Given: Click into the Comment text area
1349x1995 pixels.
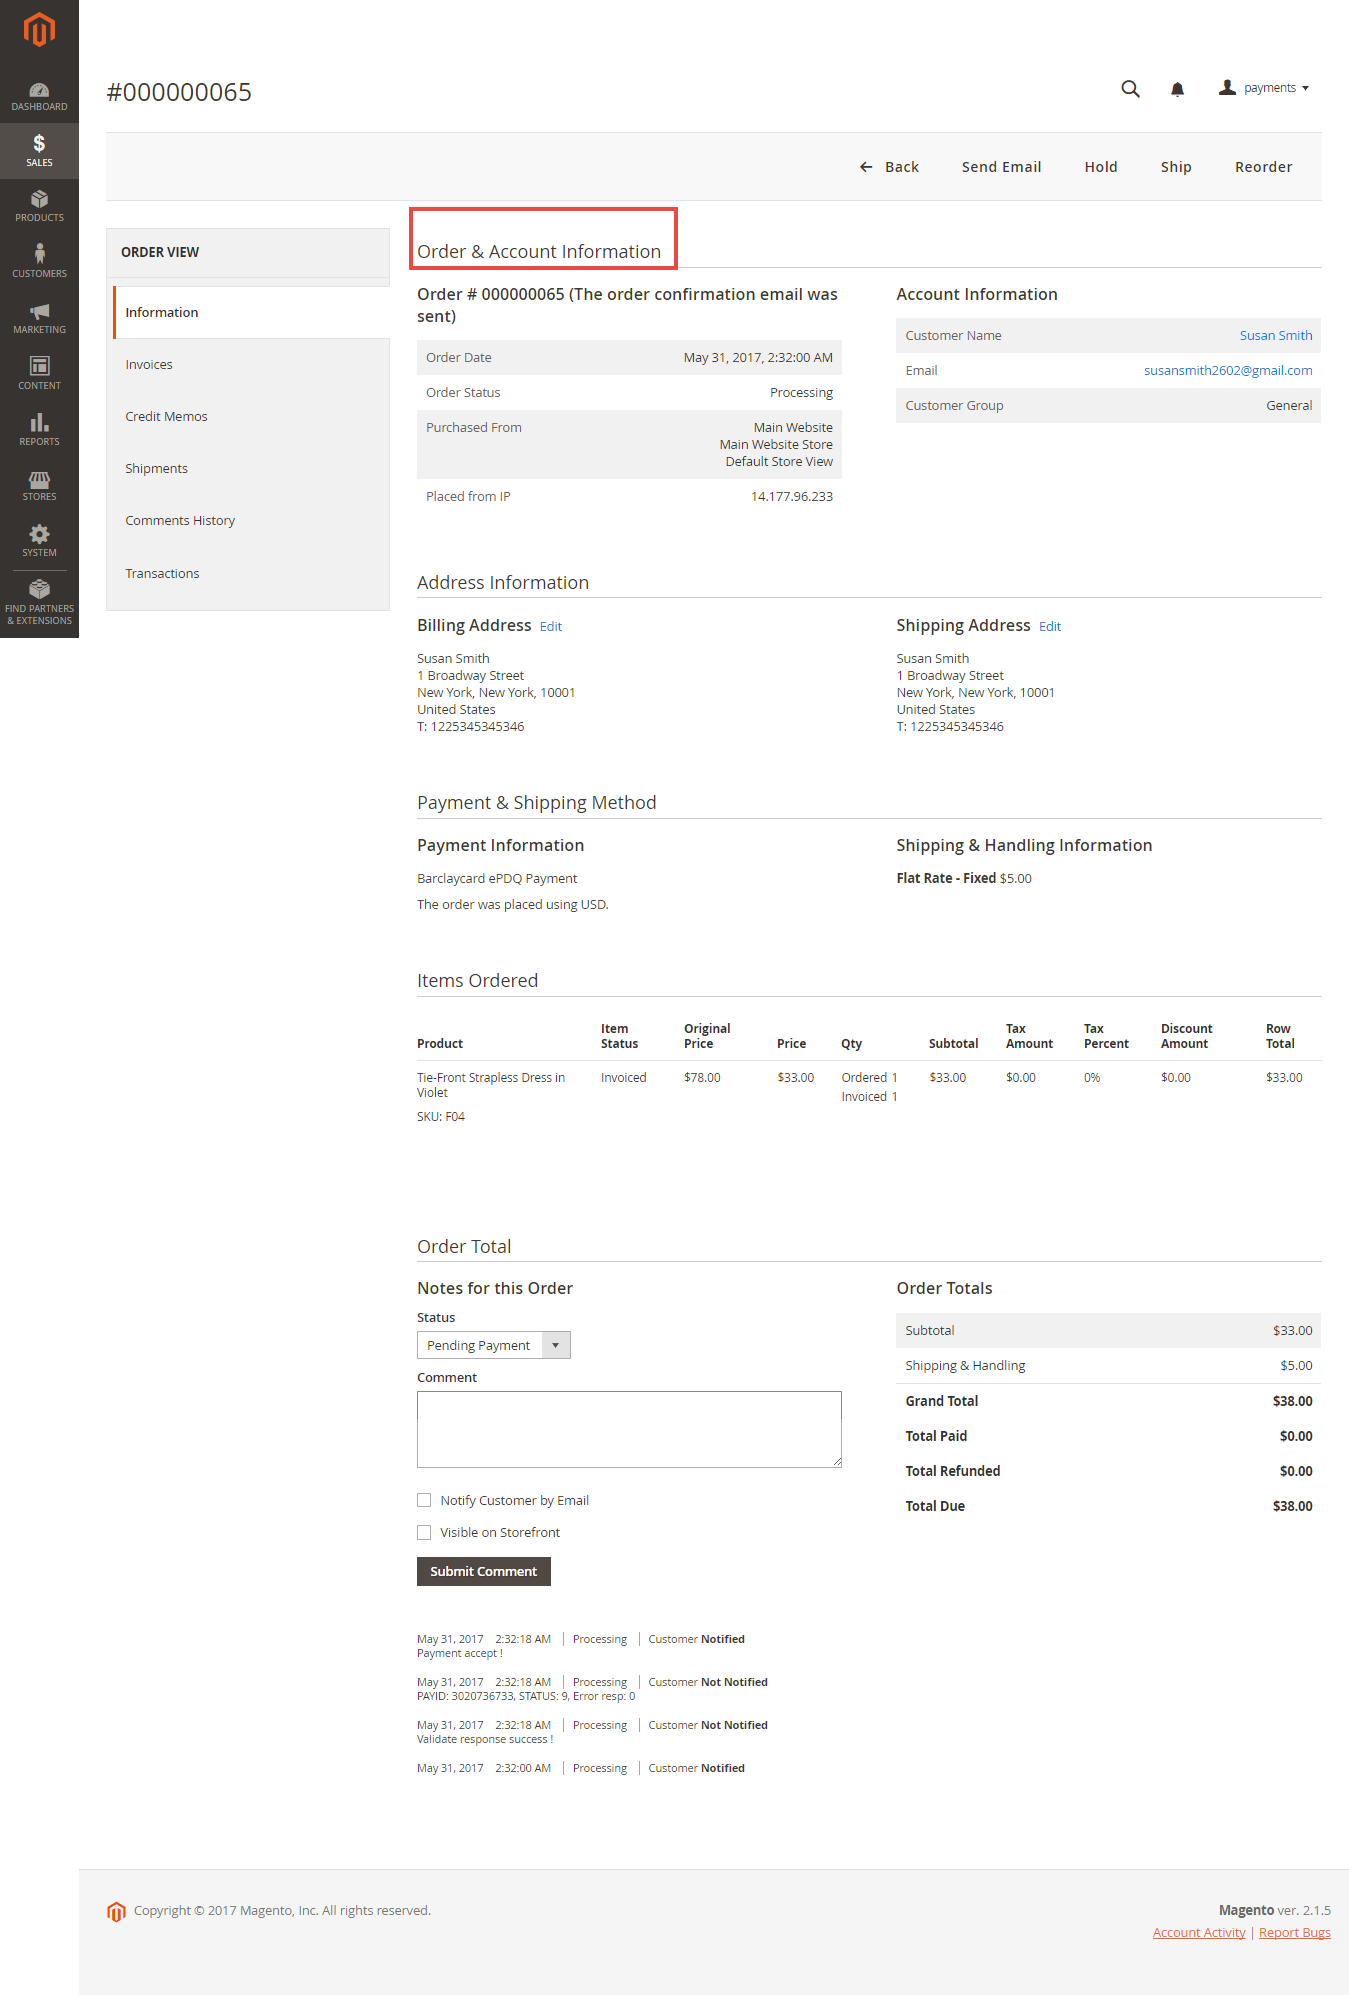Looking at the screenshot, I should (629, 1429).
